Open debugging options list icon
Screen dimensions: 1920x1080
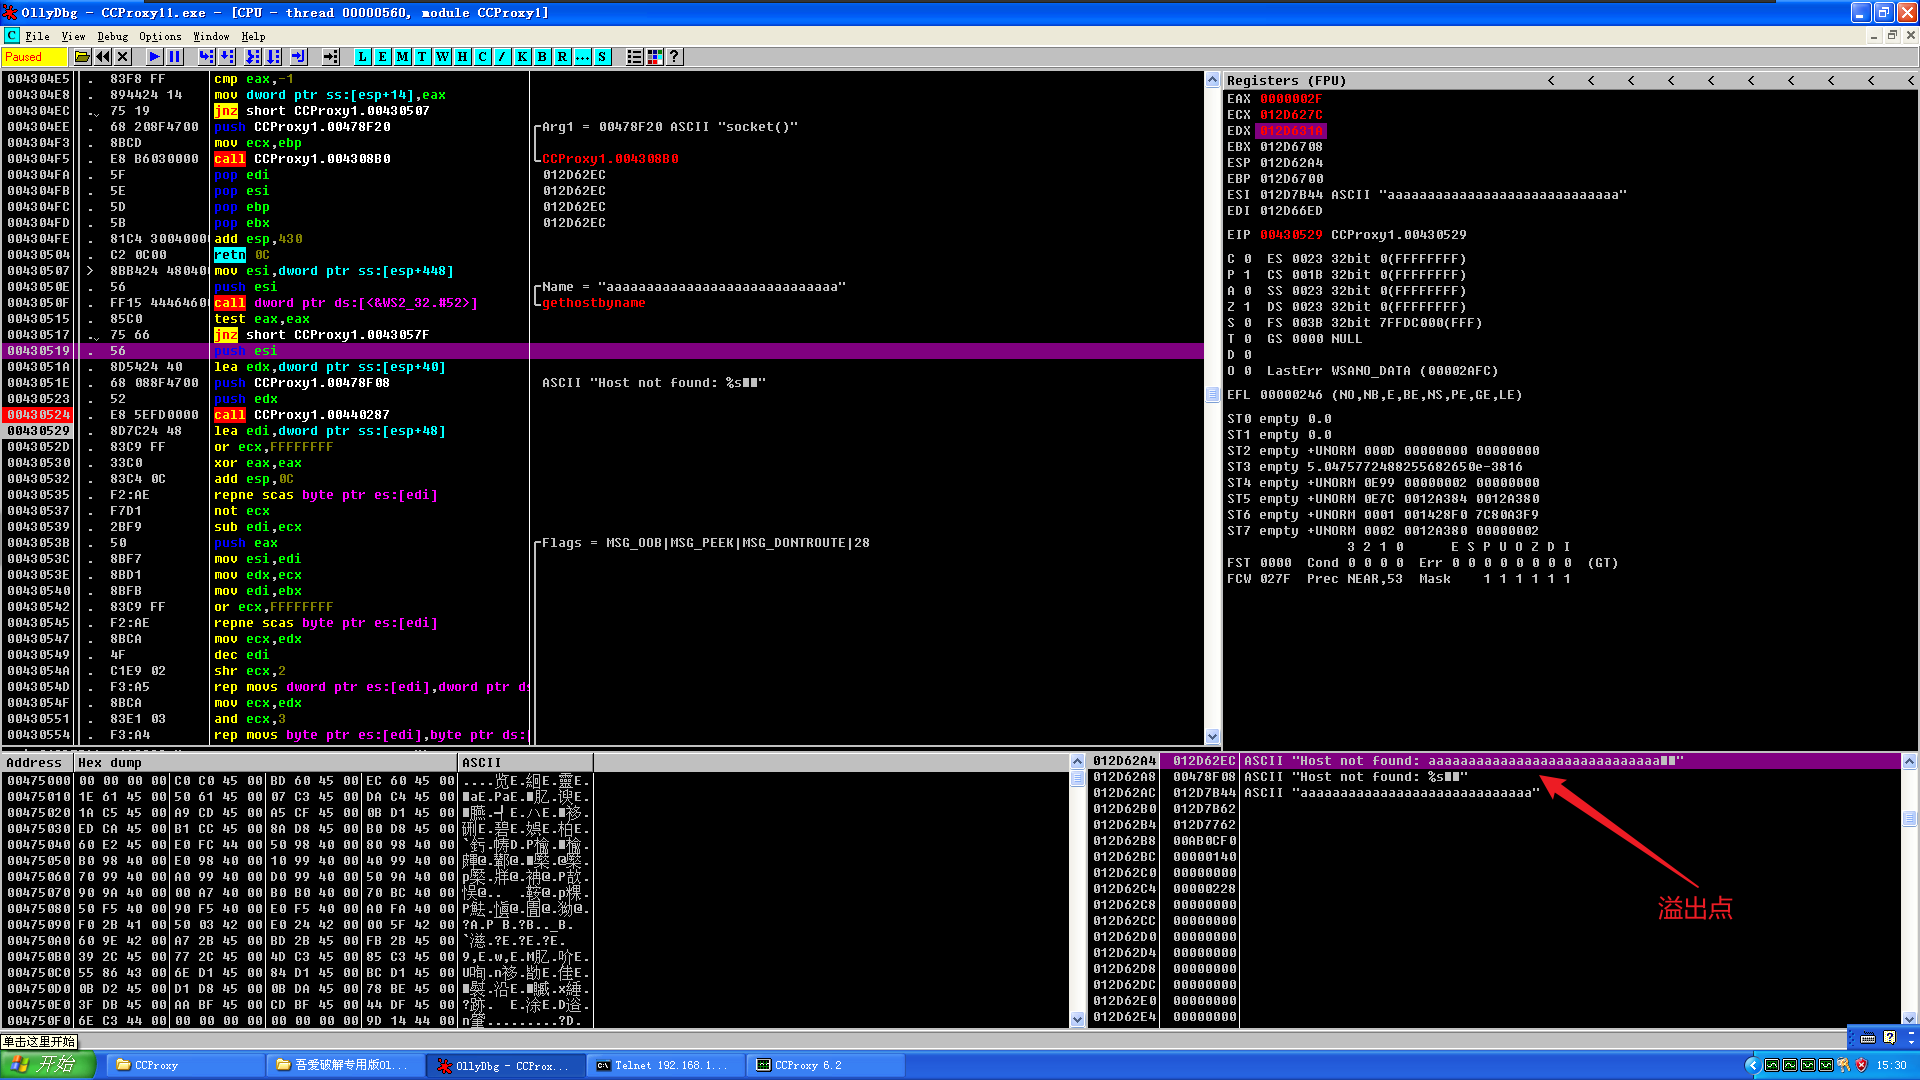point(634,57)
